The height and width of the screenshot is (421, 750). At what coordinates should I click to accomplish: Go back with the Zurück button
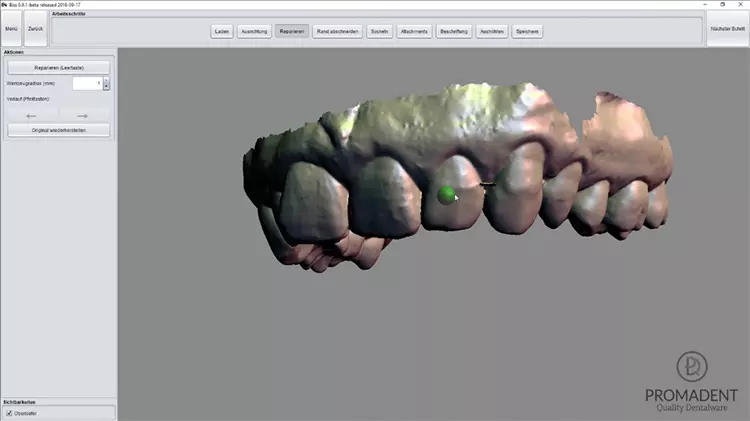[35, 29]
